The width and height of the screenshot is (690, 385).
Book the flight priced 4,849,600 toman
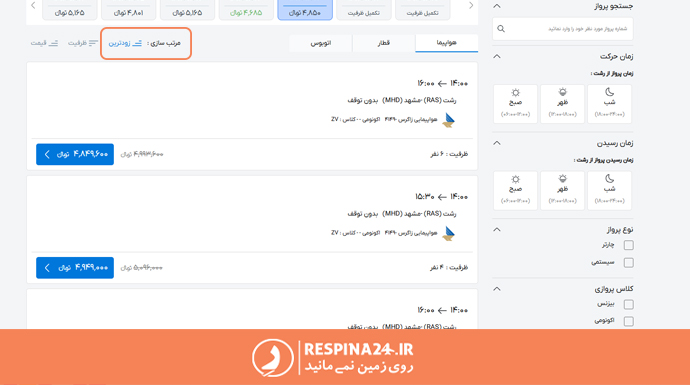[75, 154]
